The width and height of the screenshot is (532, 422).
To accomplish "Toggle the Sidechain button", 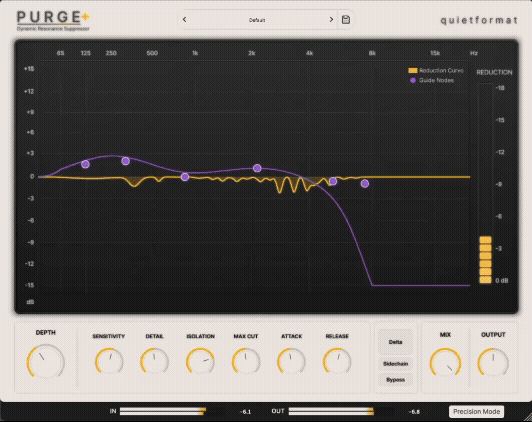I will tap(395, 364).
